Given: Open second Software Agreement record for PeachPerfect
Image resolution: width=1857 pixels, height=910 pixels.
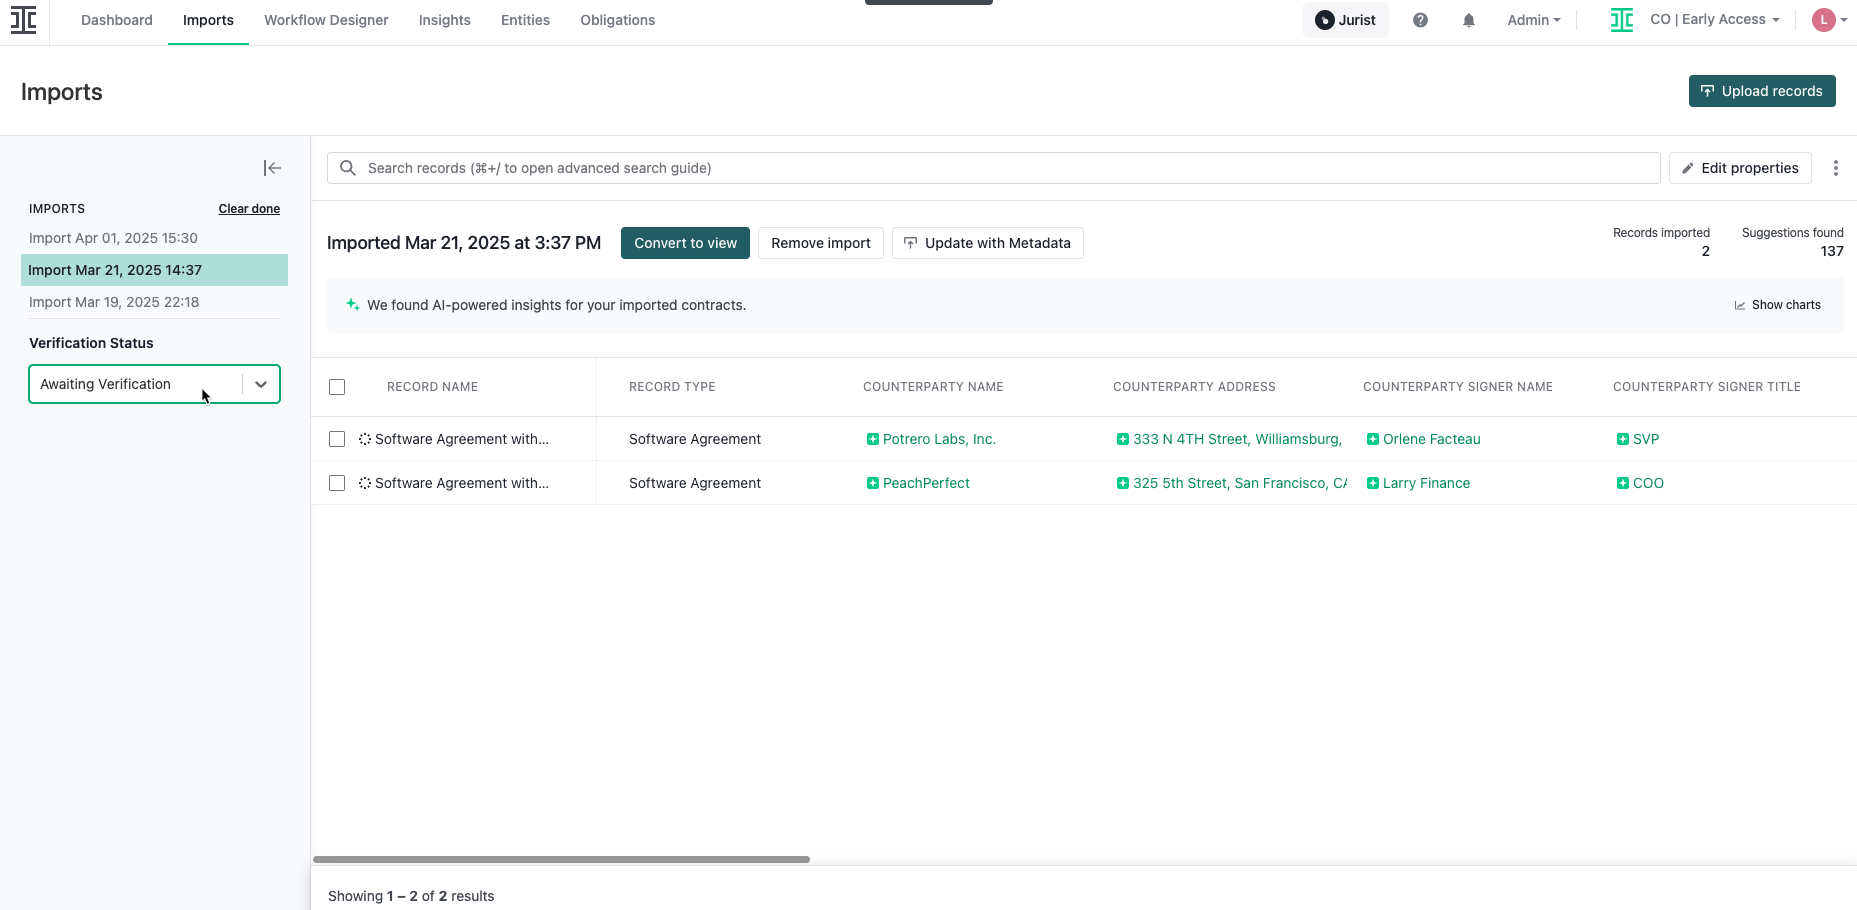Looking at the screenshot, I should [461, 483].
